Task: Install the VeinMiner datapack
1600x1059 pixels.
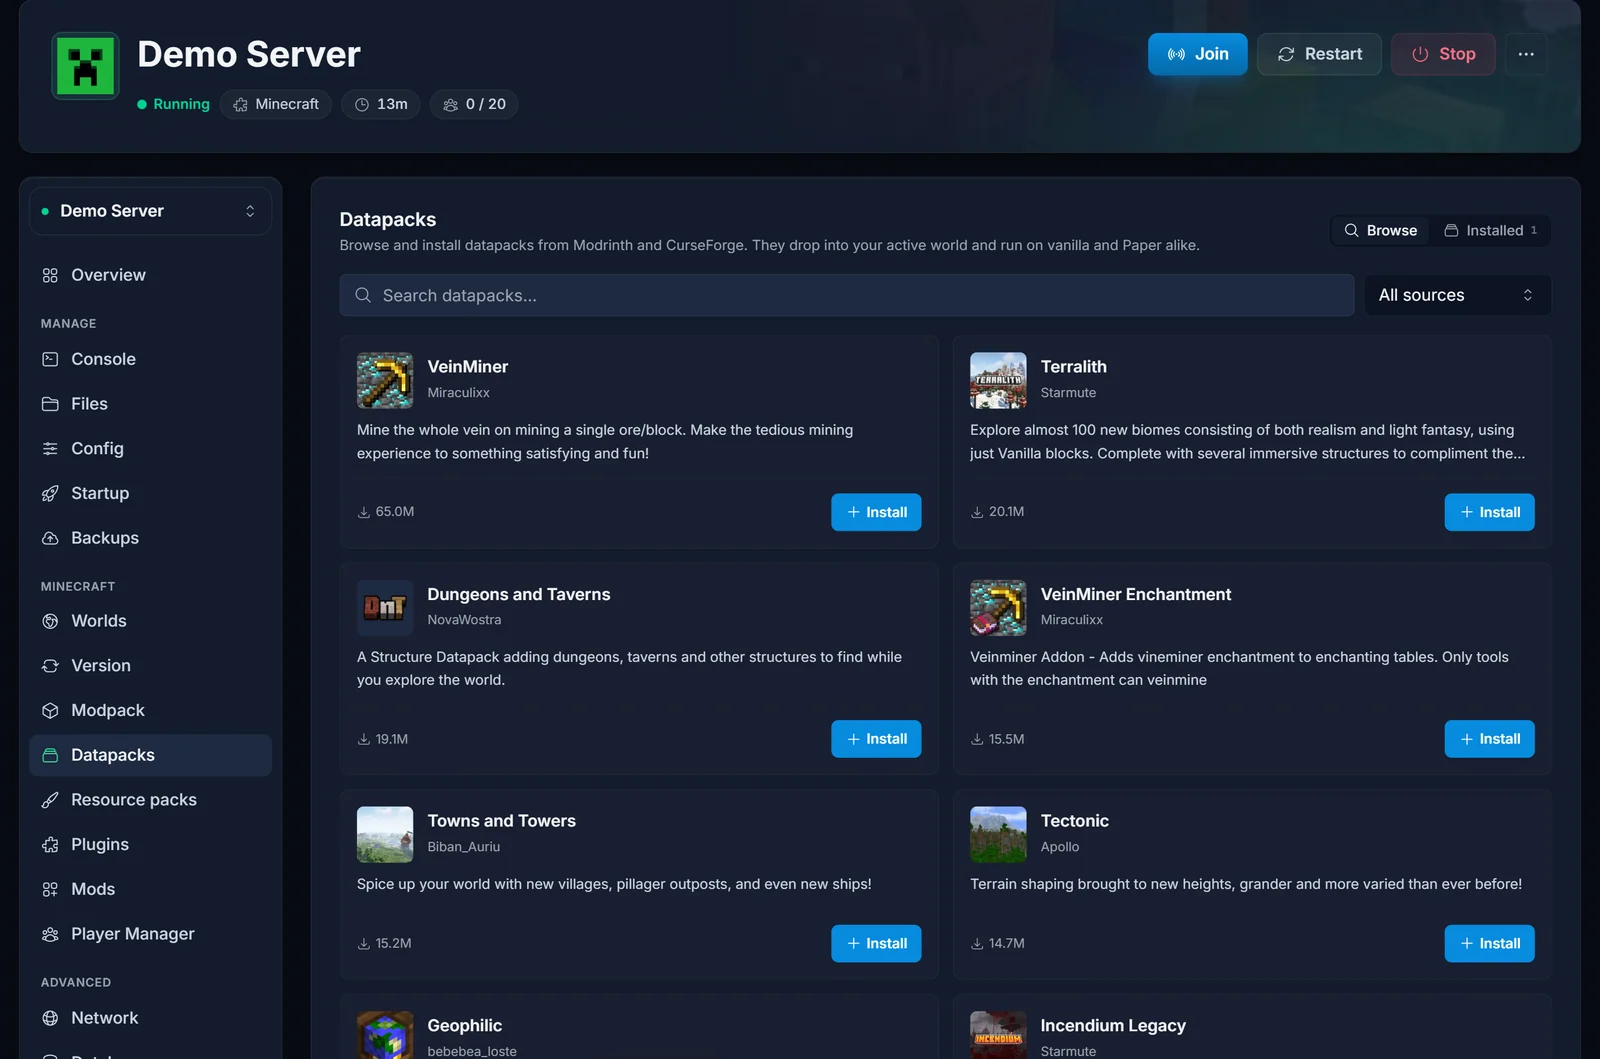Action: click(876, 512)
